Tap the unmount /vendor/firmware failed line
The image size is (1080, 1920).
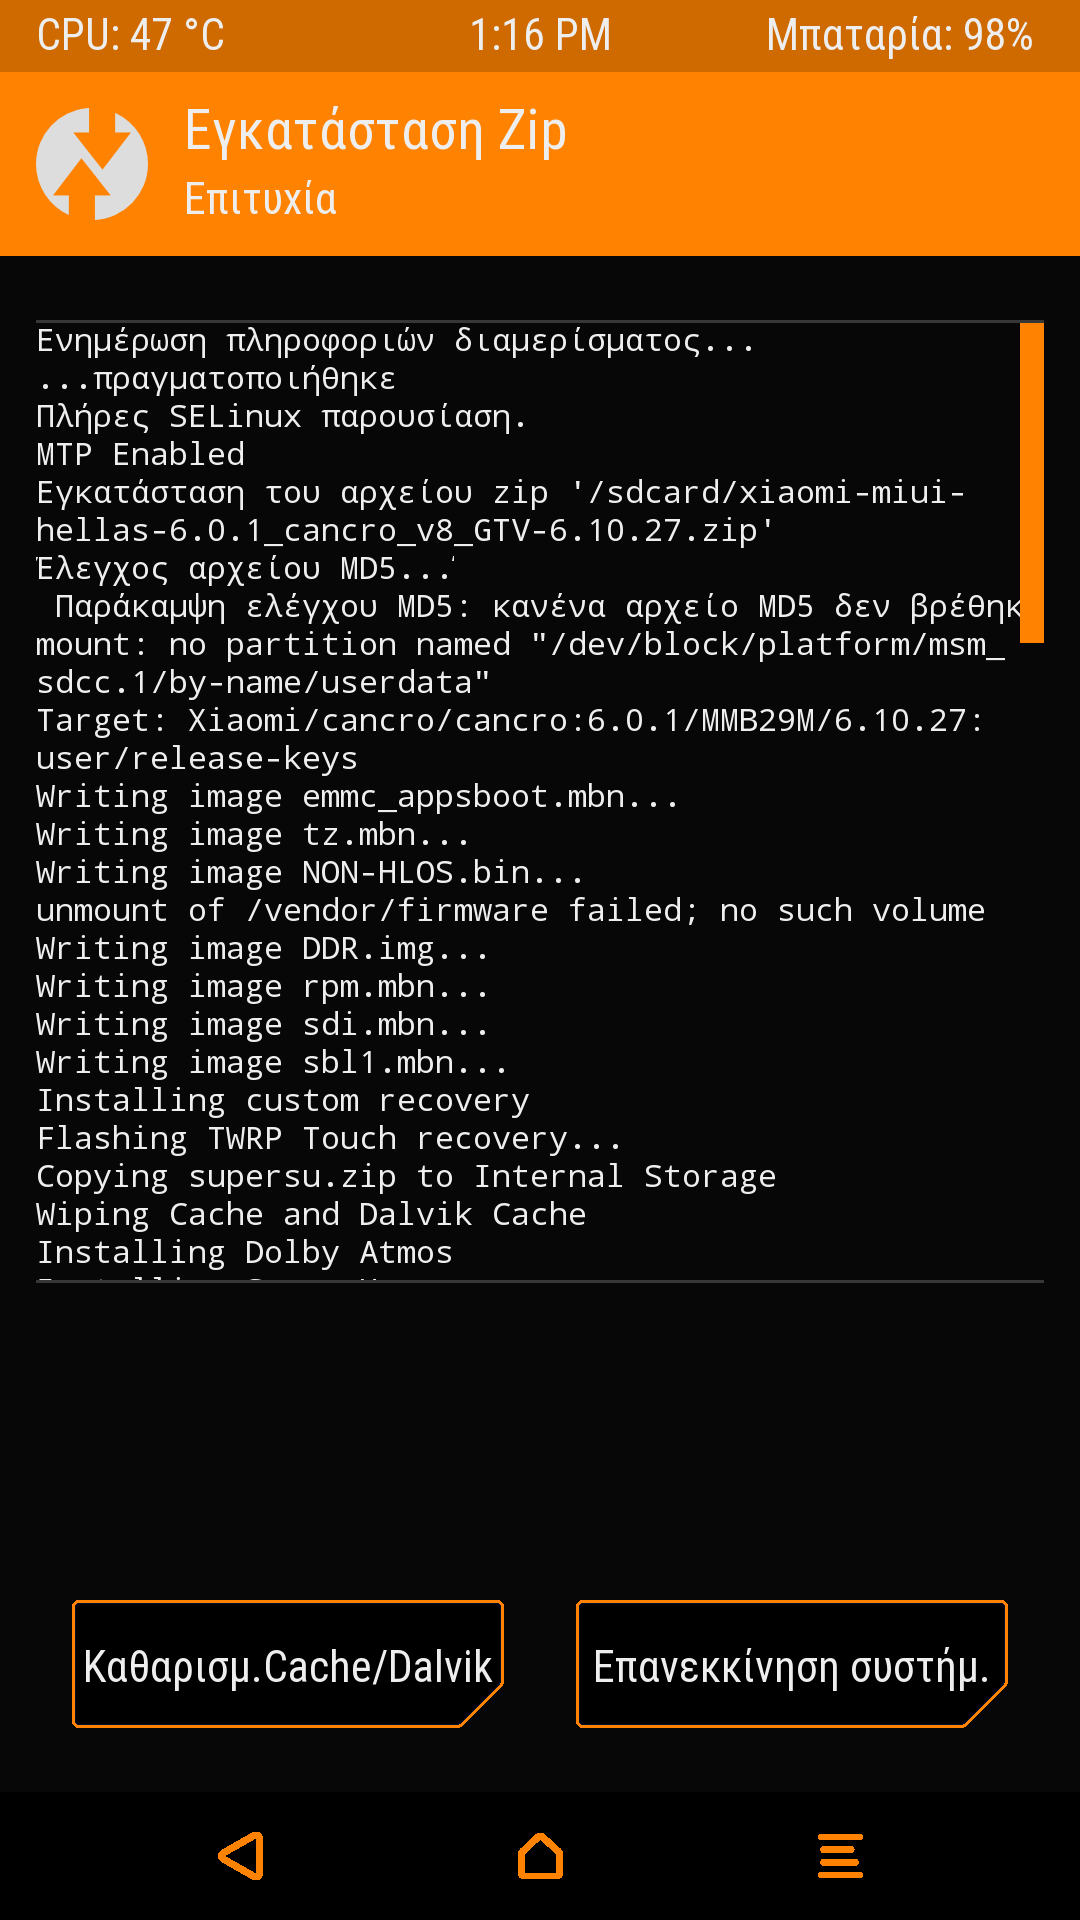tap(510, 911)
